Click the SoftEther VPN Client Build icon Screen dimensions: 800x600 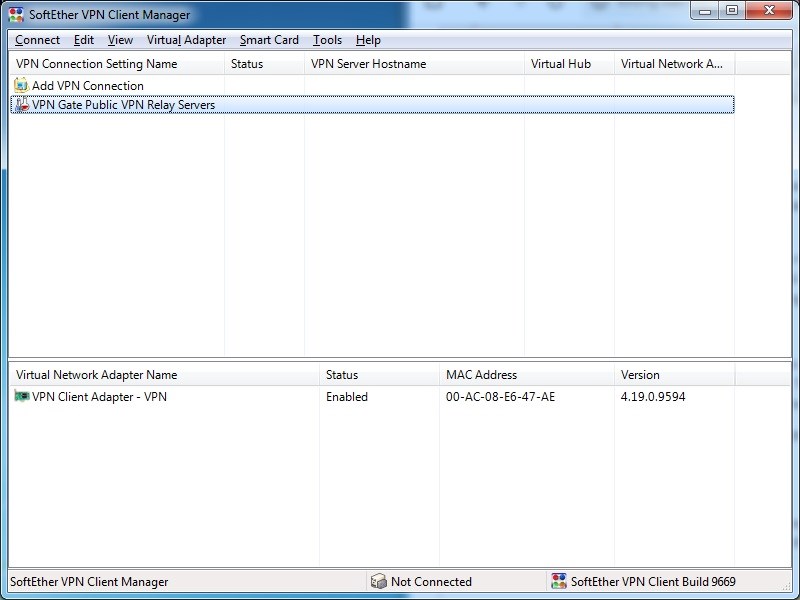(x=558, y=582)
